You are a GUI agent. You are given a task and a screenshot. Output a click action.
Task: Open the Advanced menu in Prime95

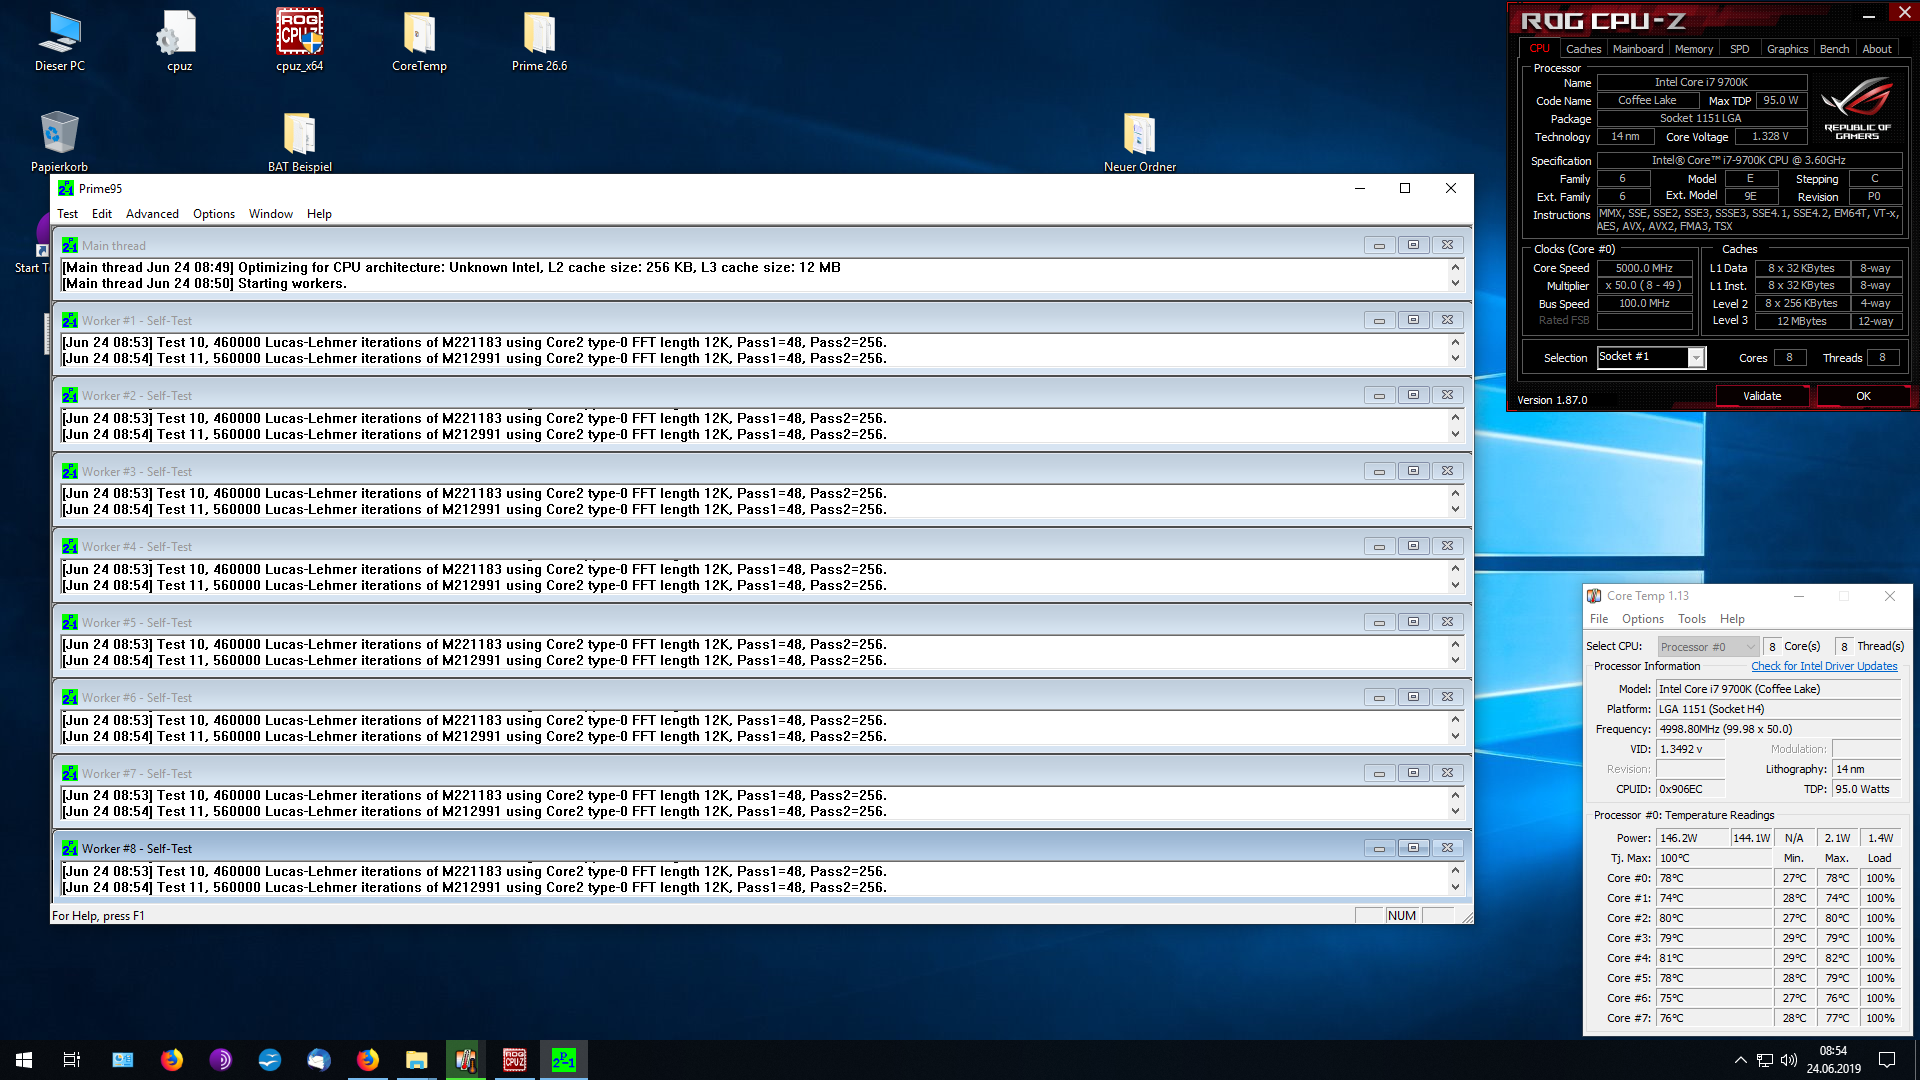[152, 214]
